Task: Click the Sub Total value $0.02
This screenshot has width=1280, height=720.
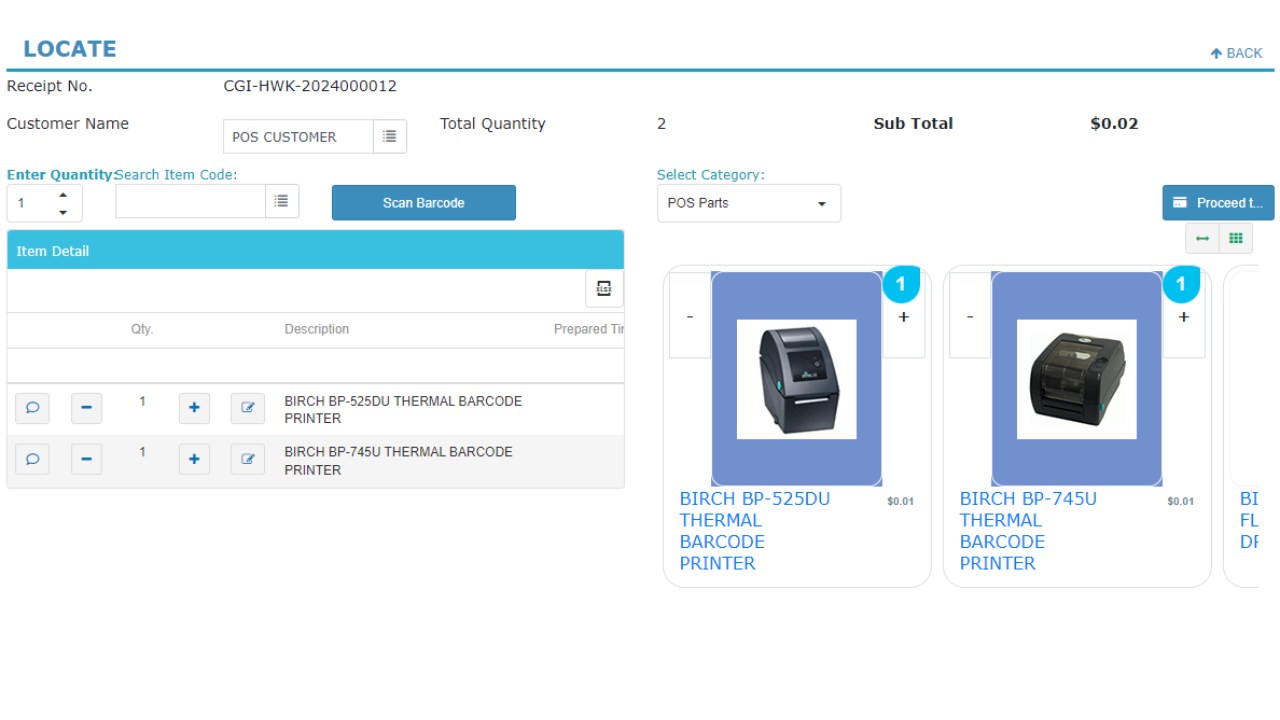Action: 1114,124
